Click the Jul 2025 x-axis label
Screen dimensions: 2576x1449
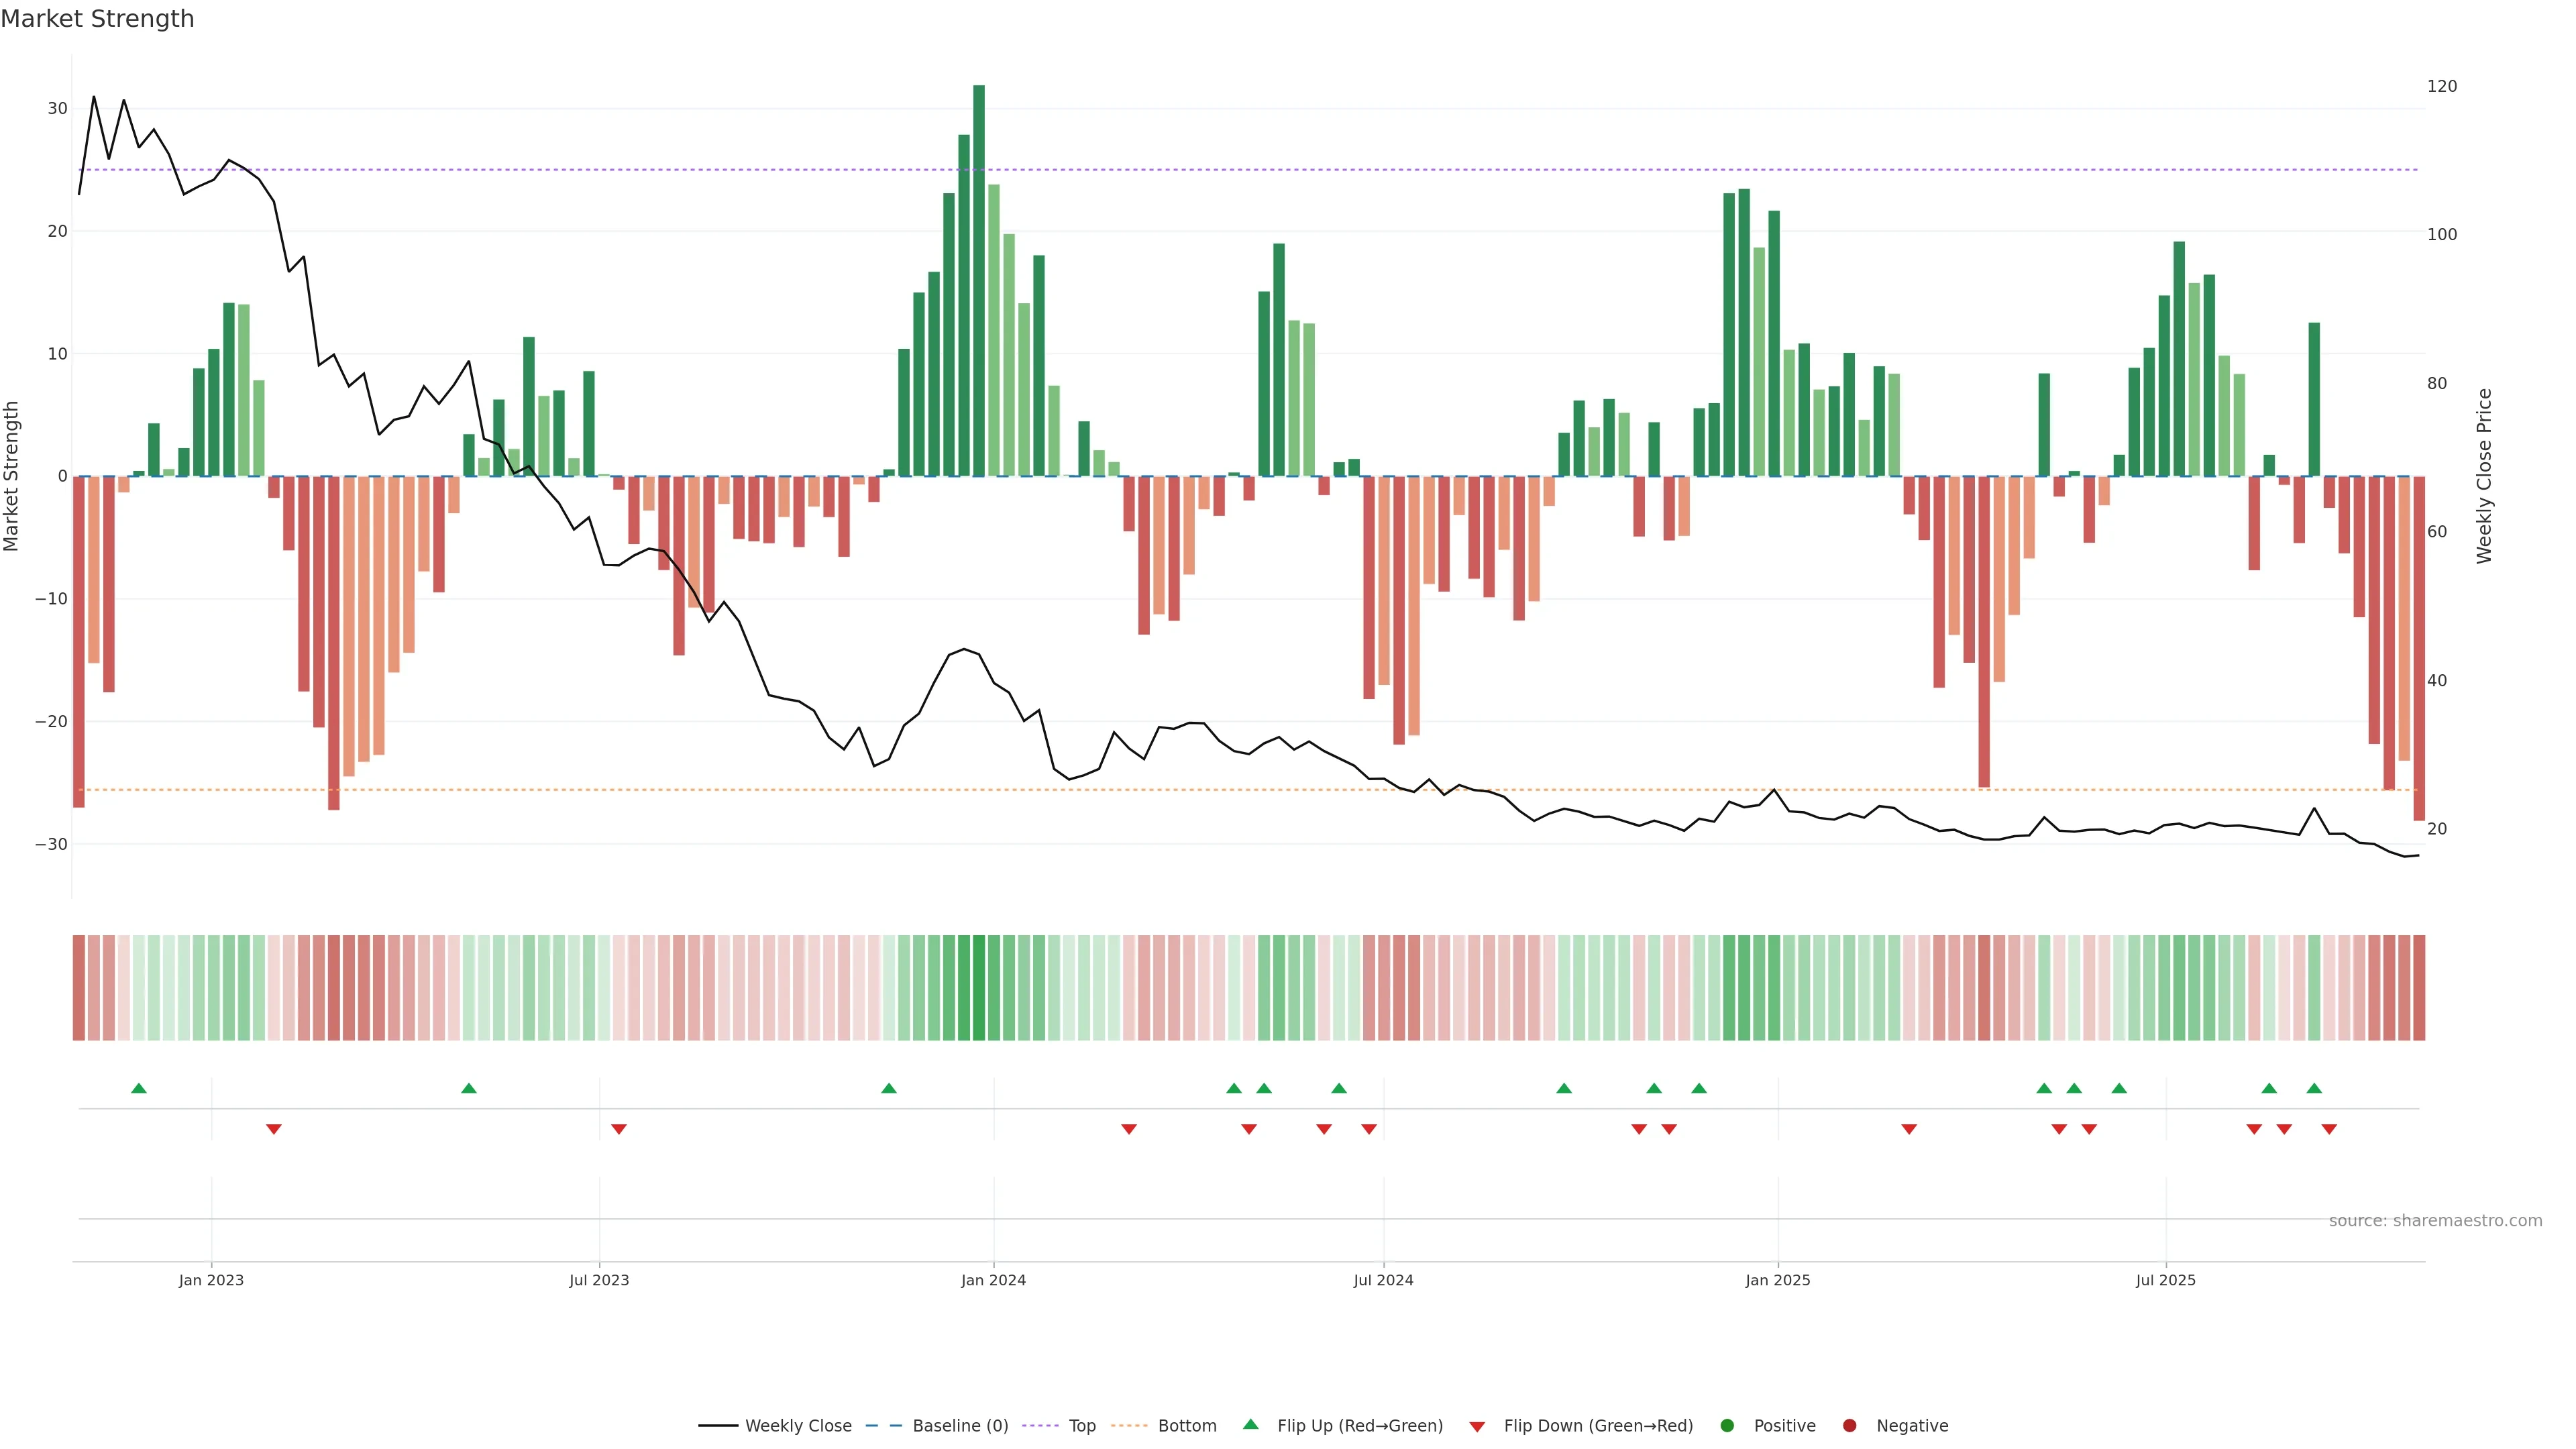coord(2165,1280)
